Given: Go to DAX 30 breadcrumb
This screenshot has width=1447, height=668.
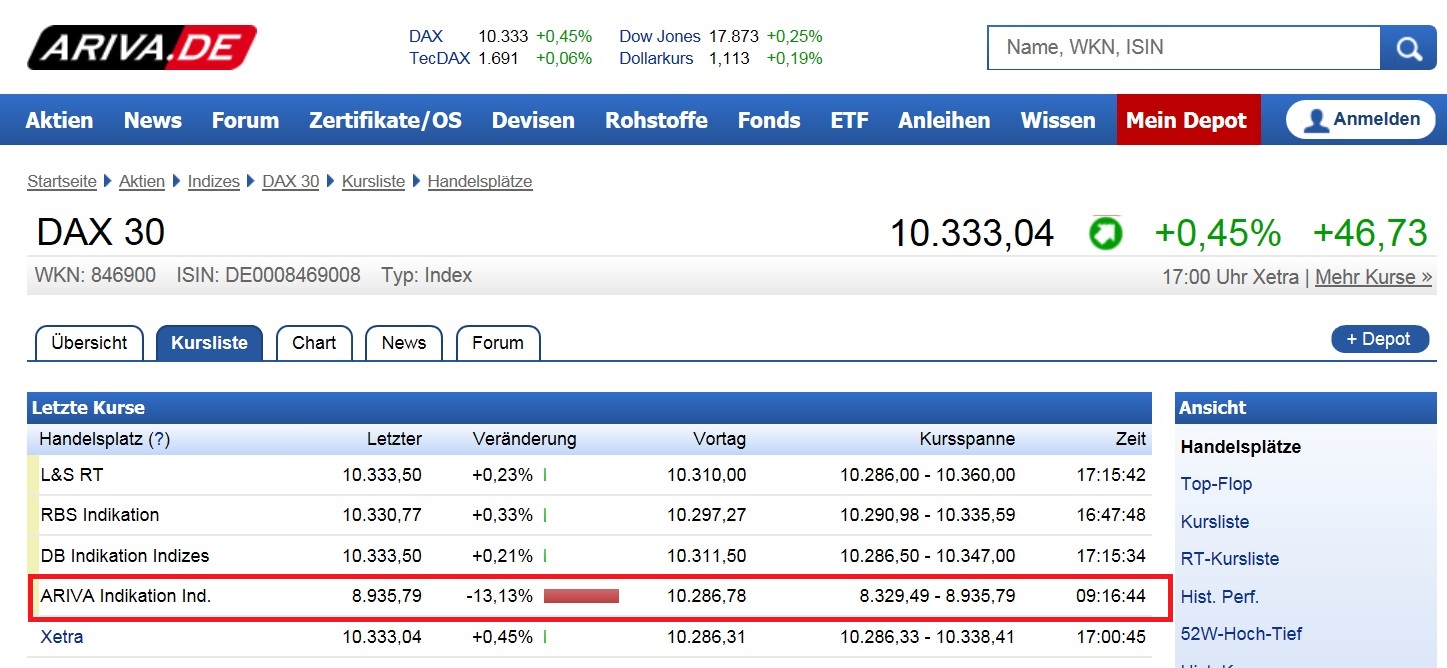Looking at the screenshot, I should pyautogui.click(x=291, y=181).
